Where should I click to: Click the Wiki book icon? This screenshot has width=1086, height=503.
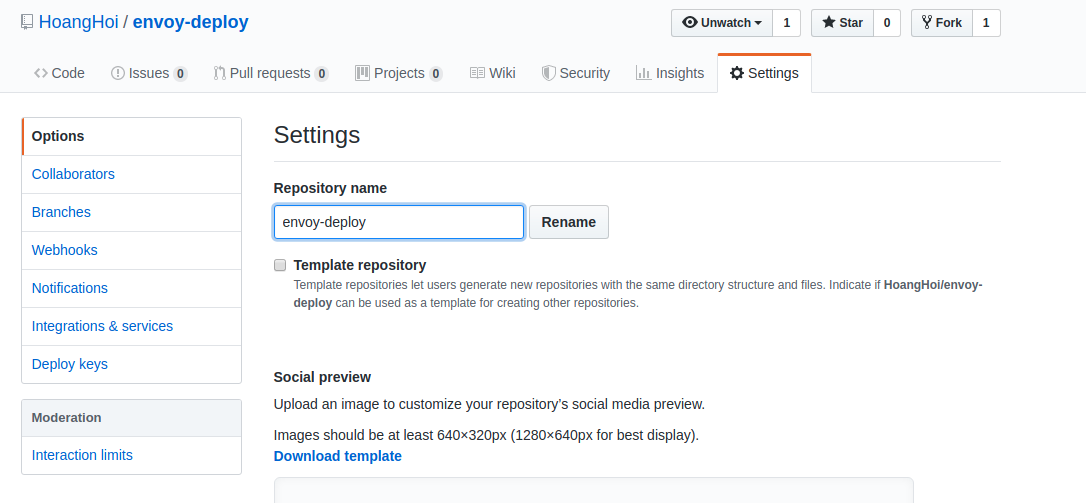(477, 73)
